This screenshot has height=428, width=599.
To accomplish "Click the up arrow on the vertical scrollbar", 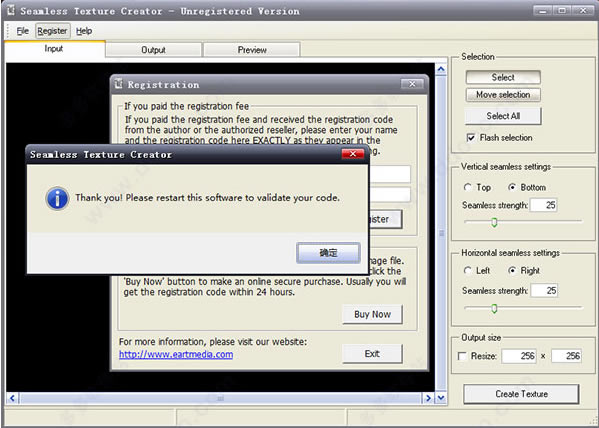I will (441, 69).
